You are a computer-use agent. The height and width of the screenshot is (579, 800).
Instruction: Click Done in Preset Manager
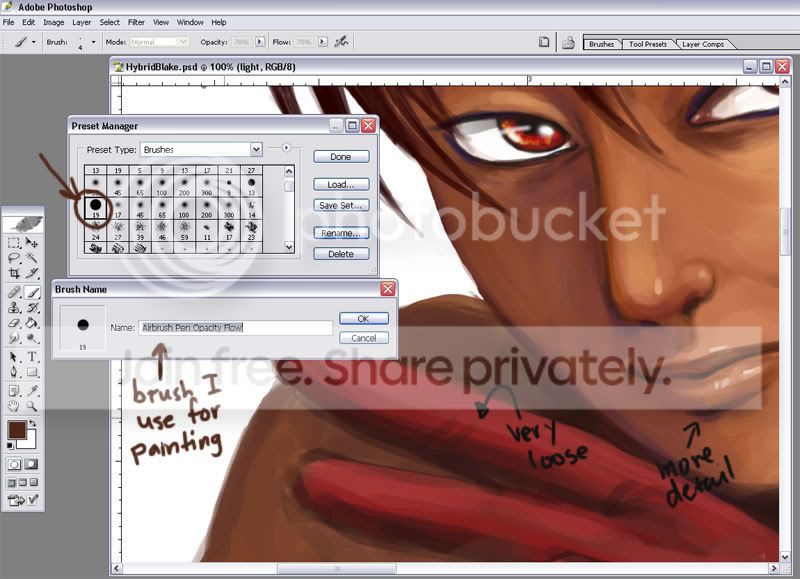click(341, 157)
